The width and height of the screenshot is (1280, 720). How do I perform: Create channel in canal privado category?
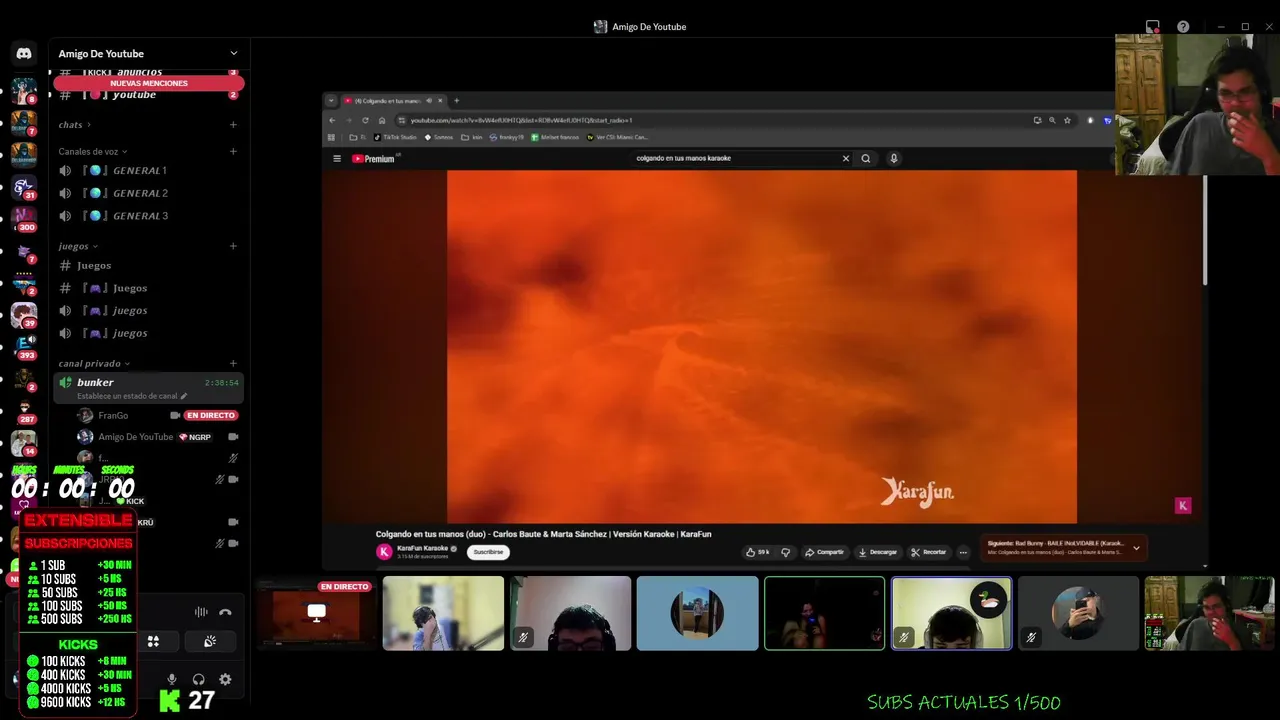click(x=233, y=364)
